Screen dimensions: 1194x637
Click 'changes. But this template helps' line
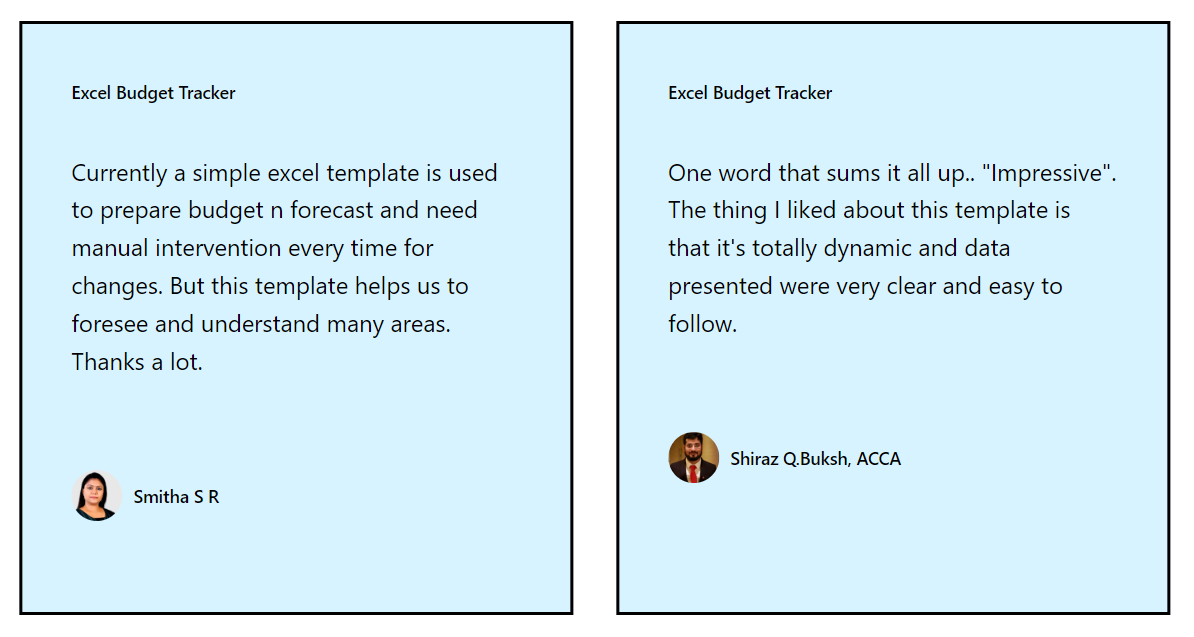click(270, 286)
